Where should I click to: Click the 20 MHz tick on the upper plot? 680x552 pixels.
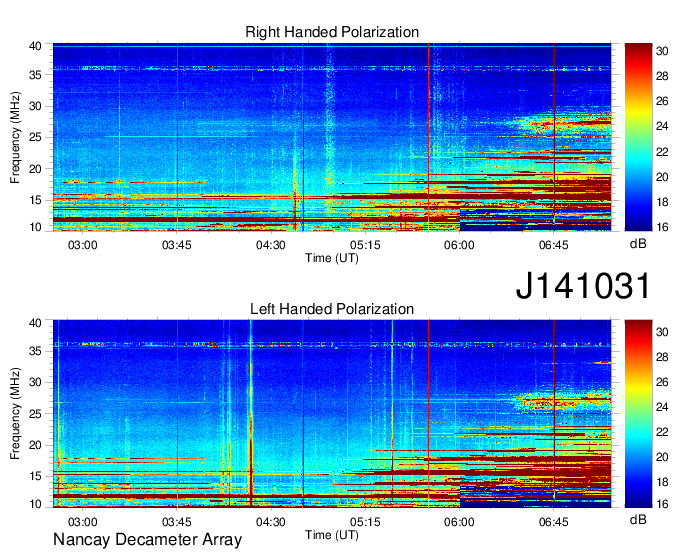[x=35, y=169]
